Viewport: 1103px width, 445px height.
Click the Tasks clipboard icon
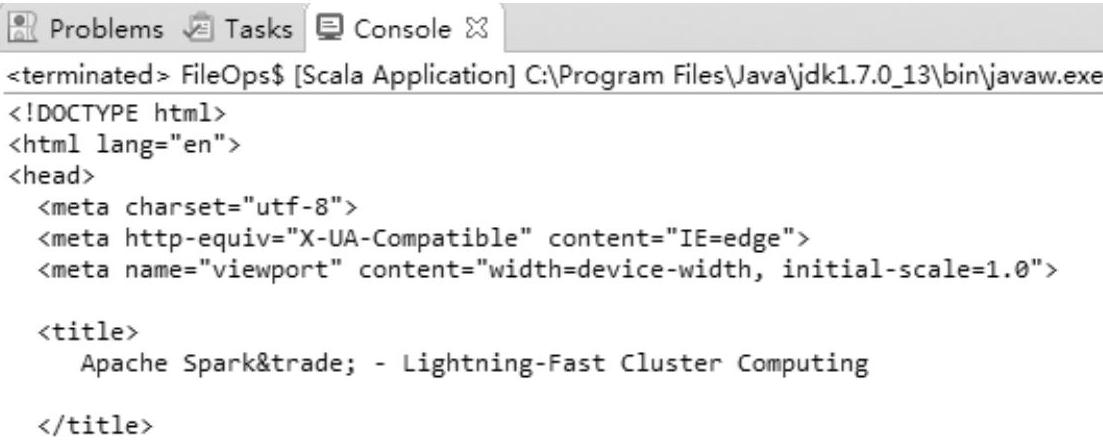pyautogui.click(x=200, y=29)
